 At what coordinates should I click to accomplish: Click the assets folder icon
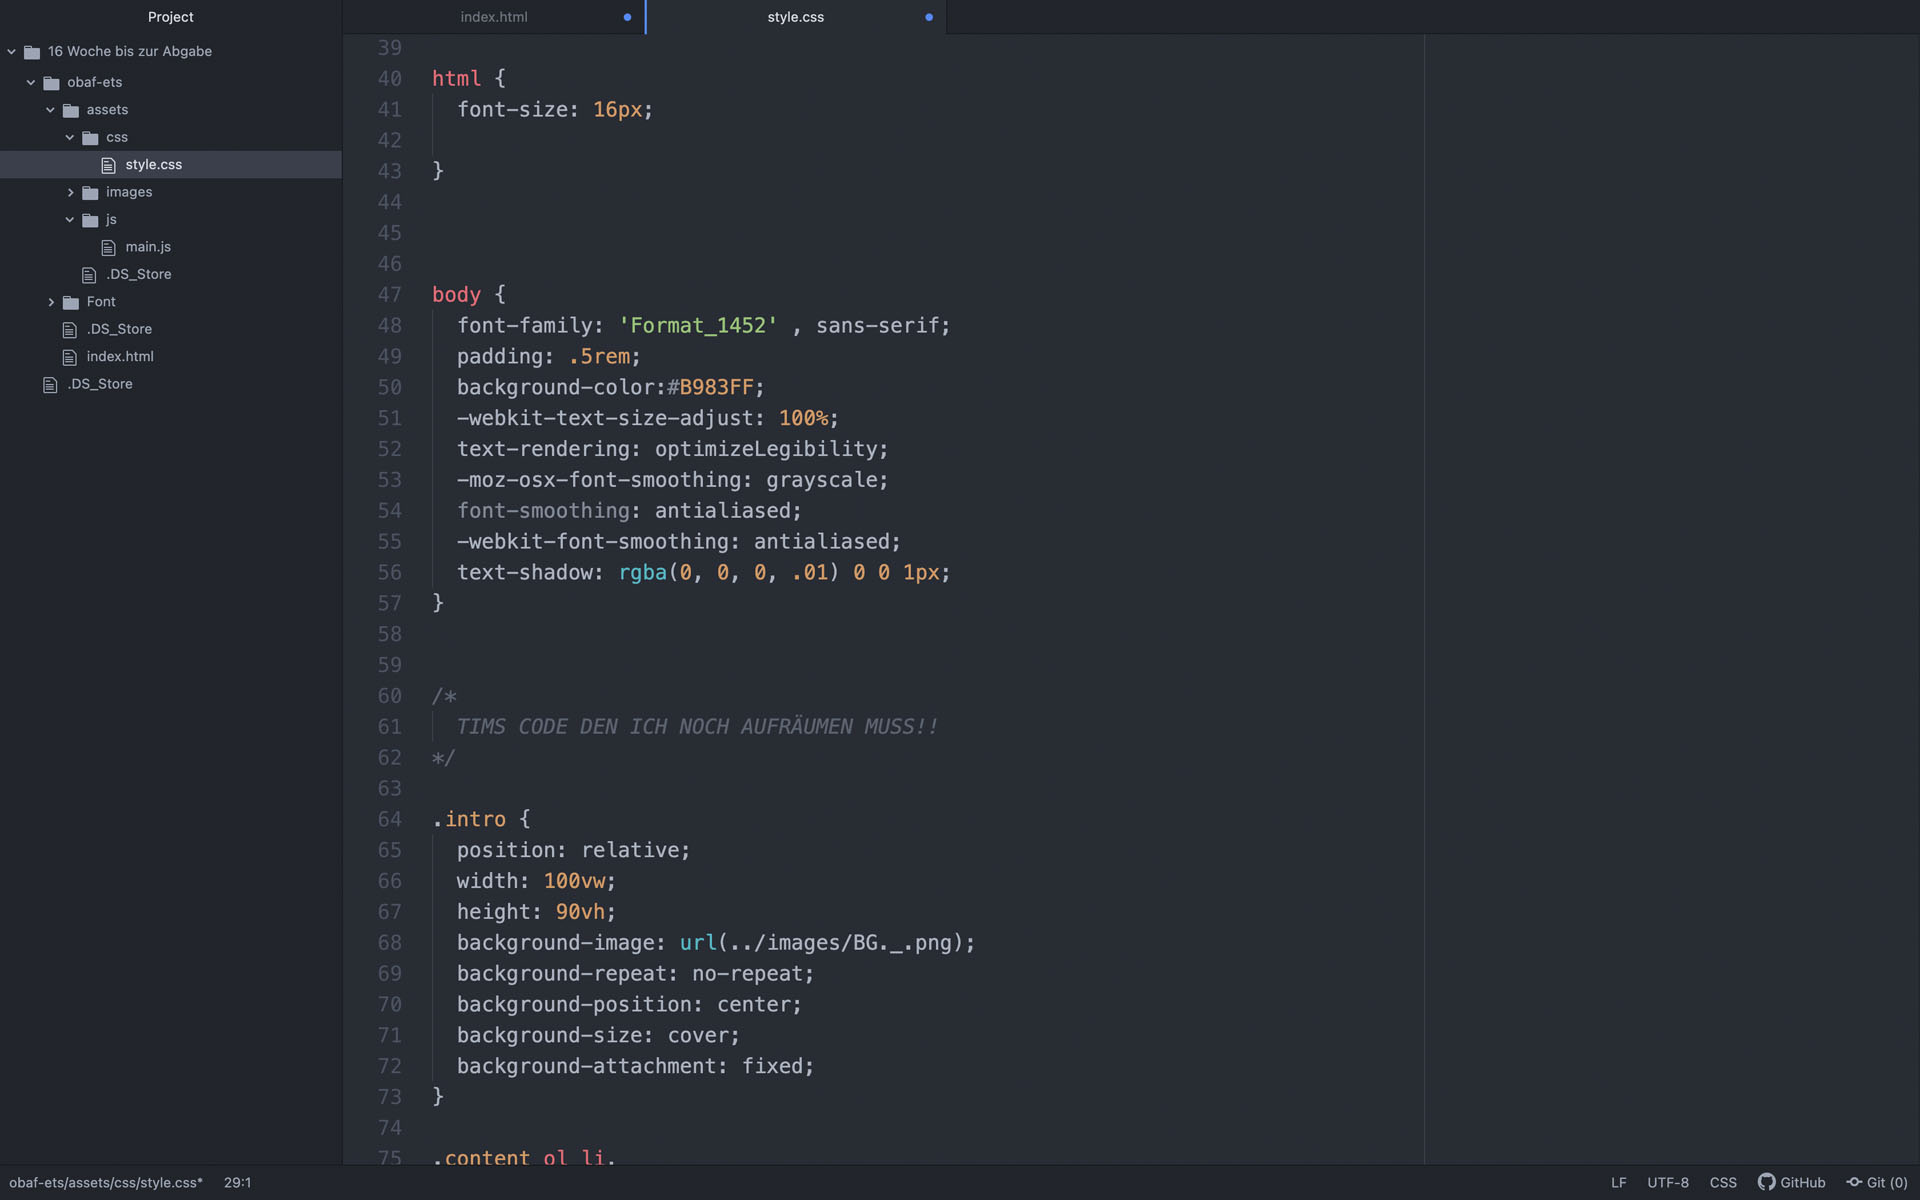(x=71, y=110)
